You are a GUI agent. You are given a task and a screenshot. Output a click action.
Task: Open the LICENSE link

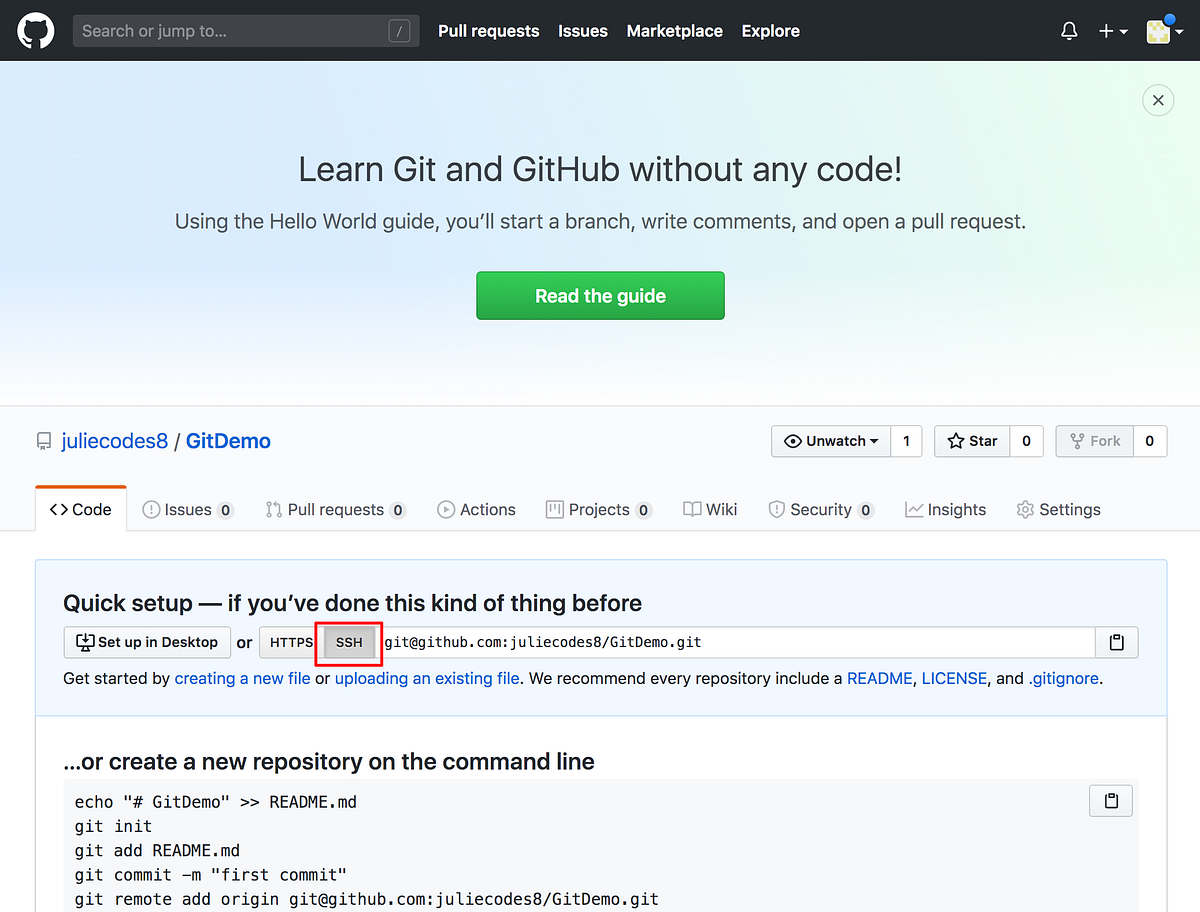[955, 678]
